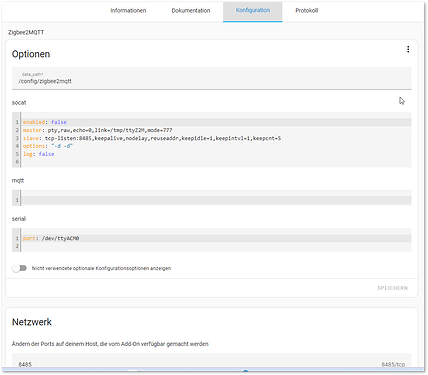
Task: Click the data_path input field
Action: pos(212,78)
